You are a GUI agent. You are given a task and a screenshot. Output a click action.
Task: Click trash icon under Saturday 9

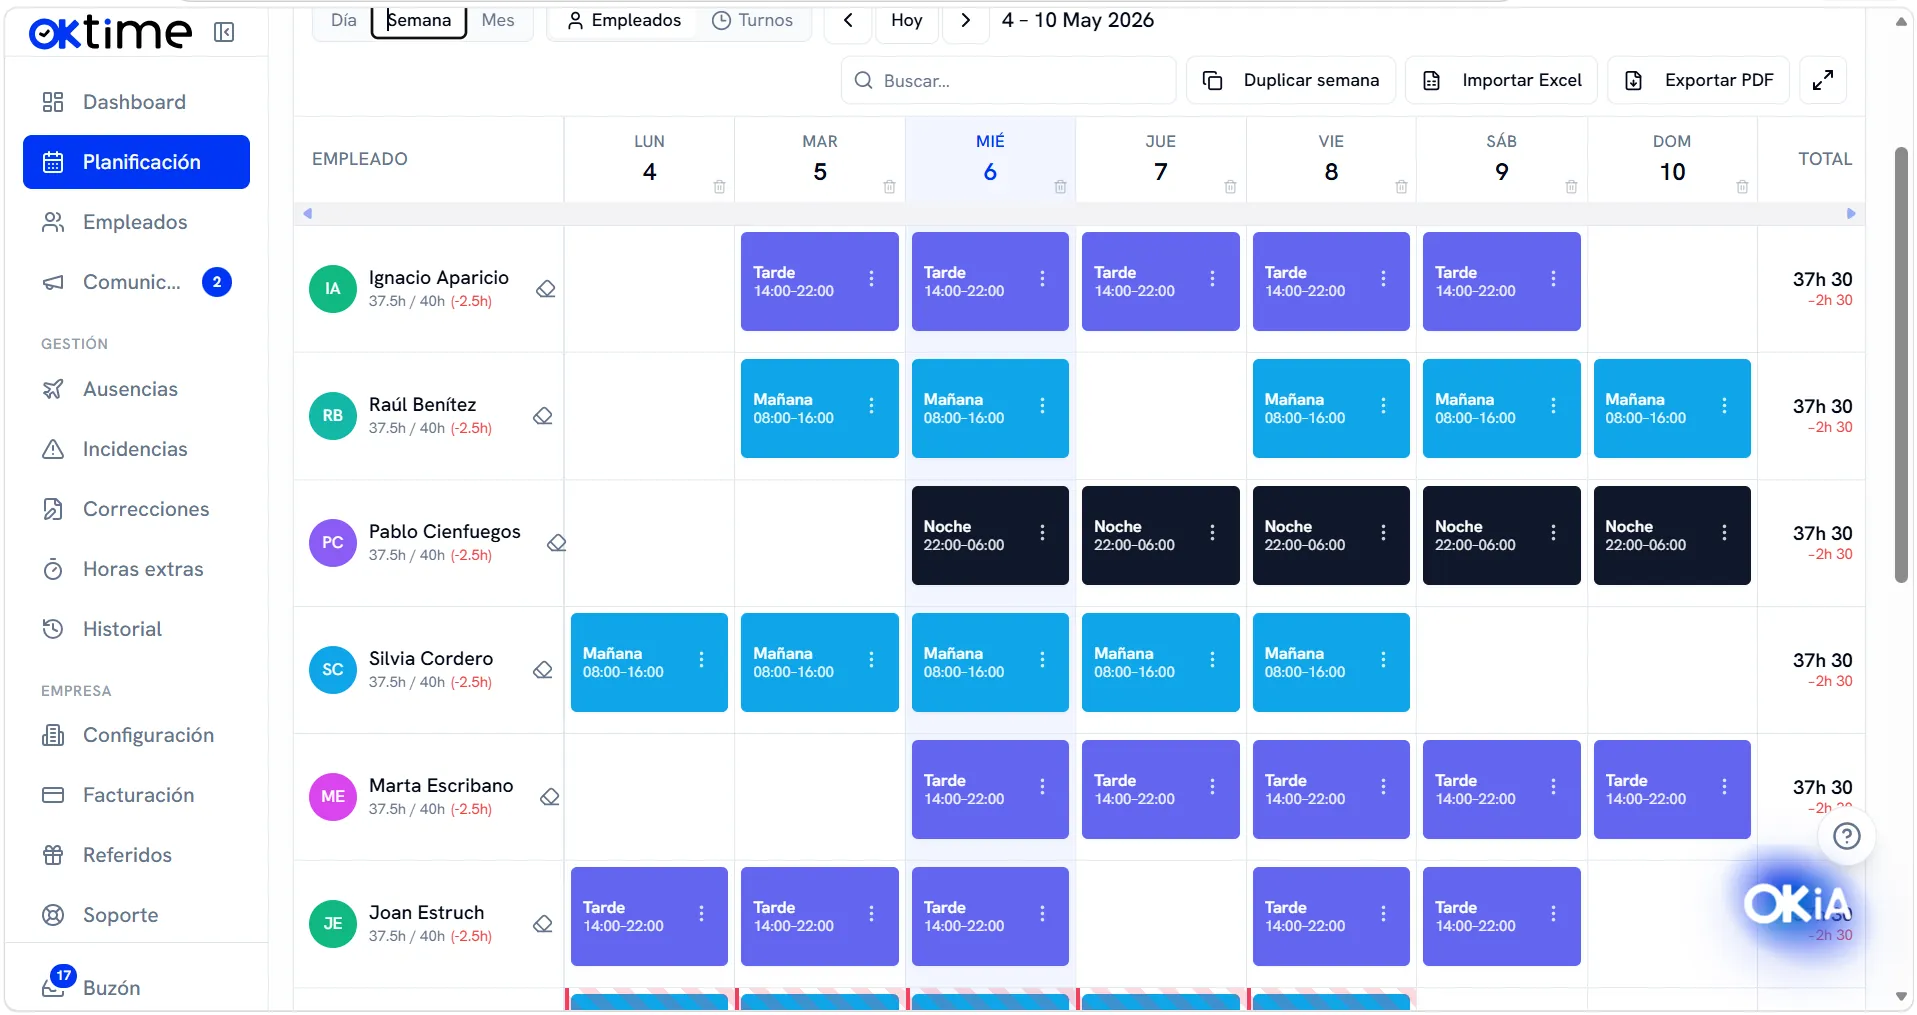click(x=1571, y=187)
